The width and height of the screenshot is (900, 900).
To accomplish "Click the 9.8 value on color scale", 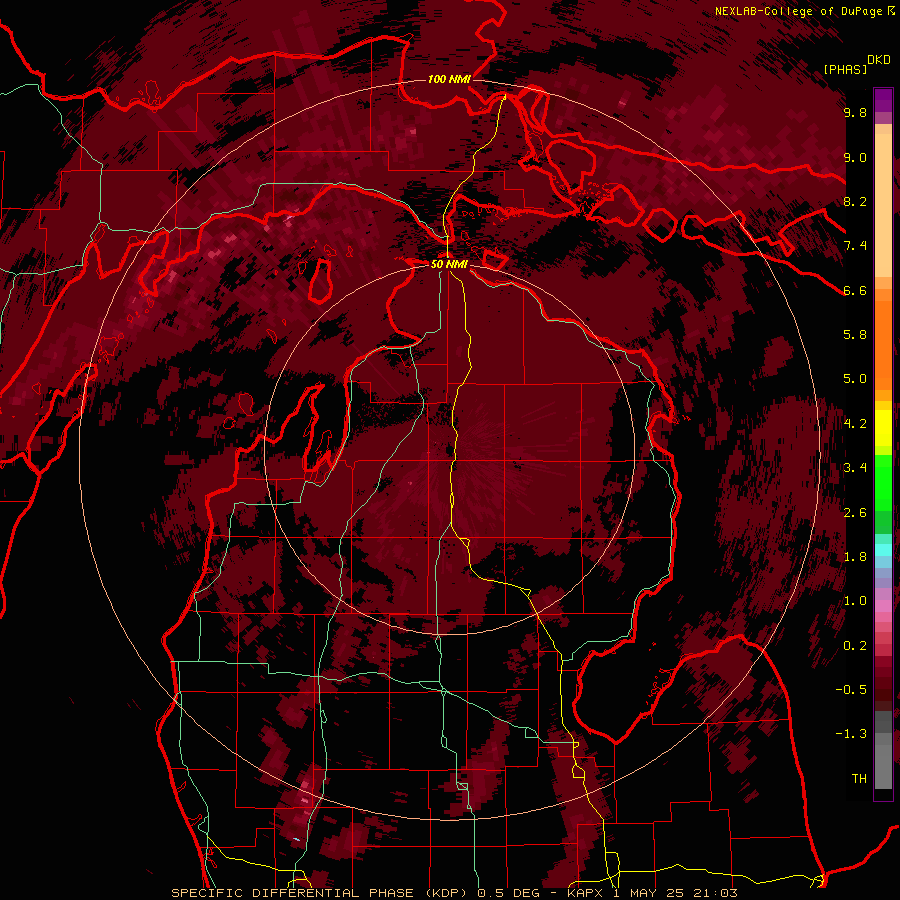I will pyautogui.click(x=855, y=112).
